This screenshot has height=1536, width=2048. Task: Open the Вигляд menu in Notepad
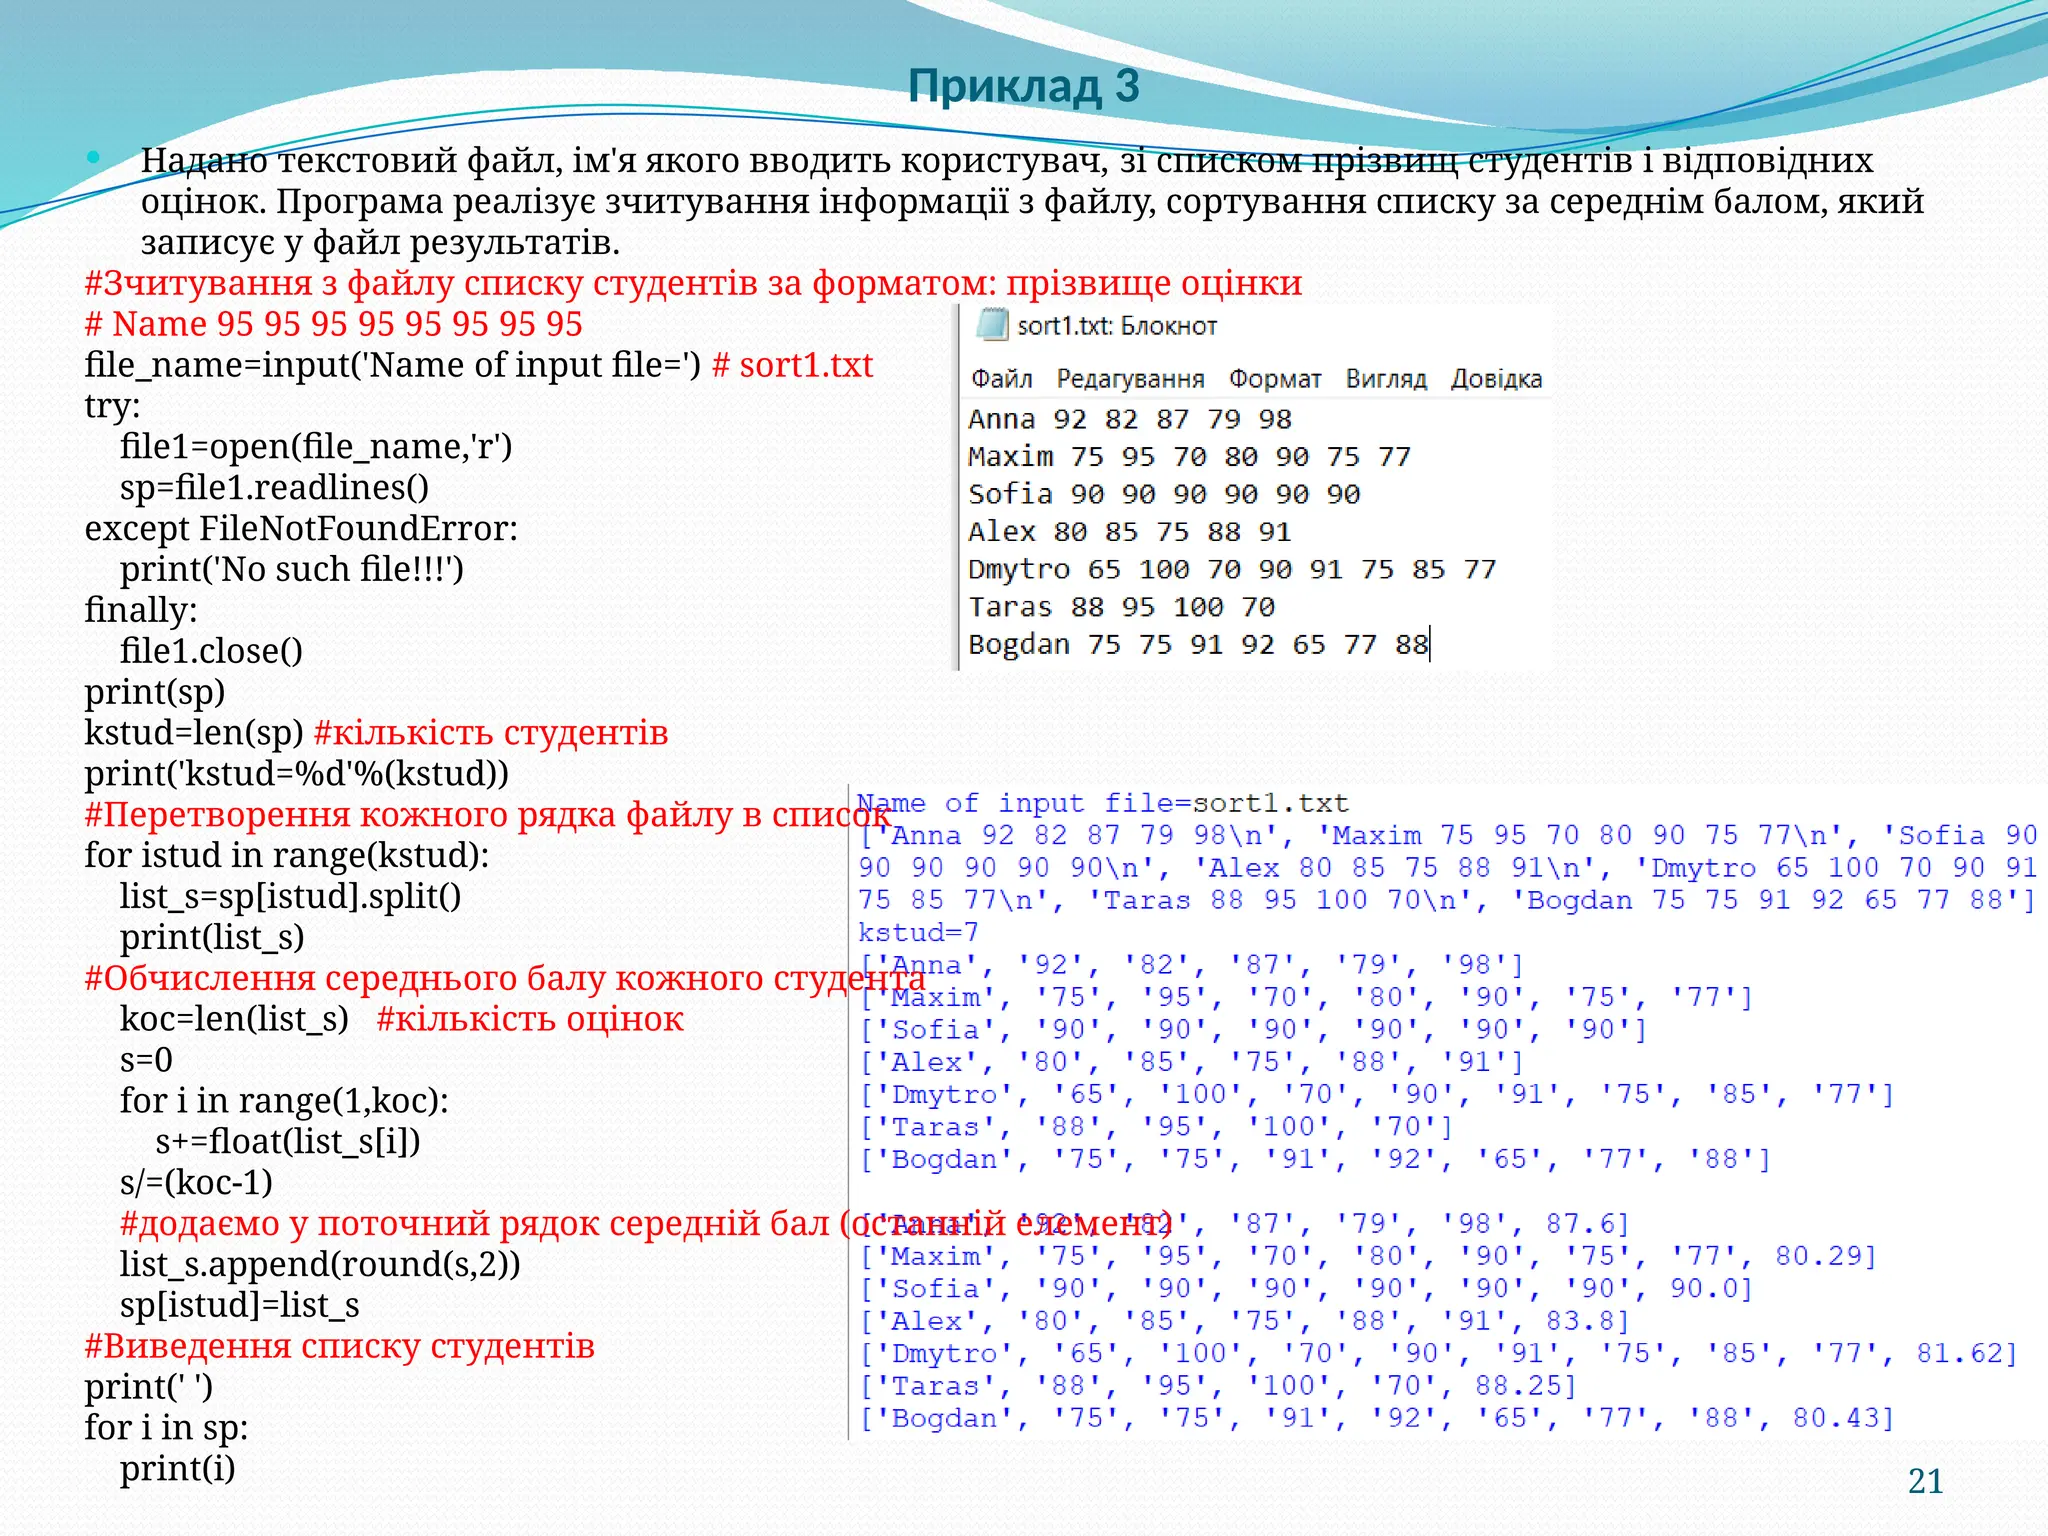pyautogui.click(x=1385, y=379)
